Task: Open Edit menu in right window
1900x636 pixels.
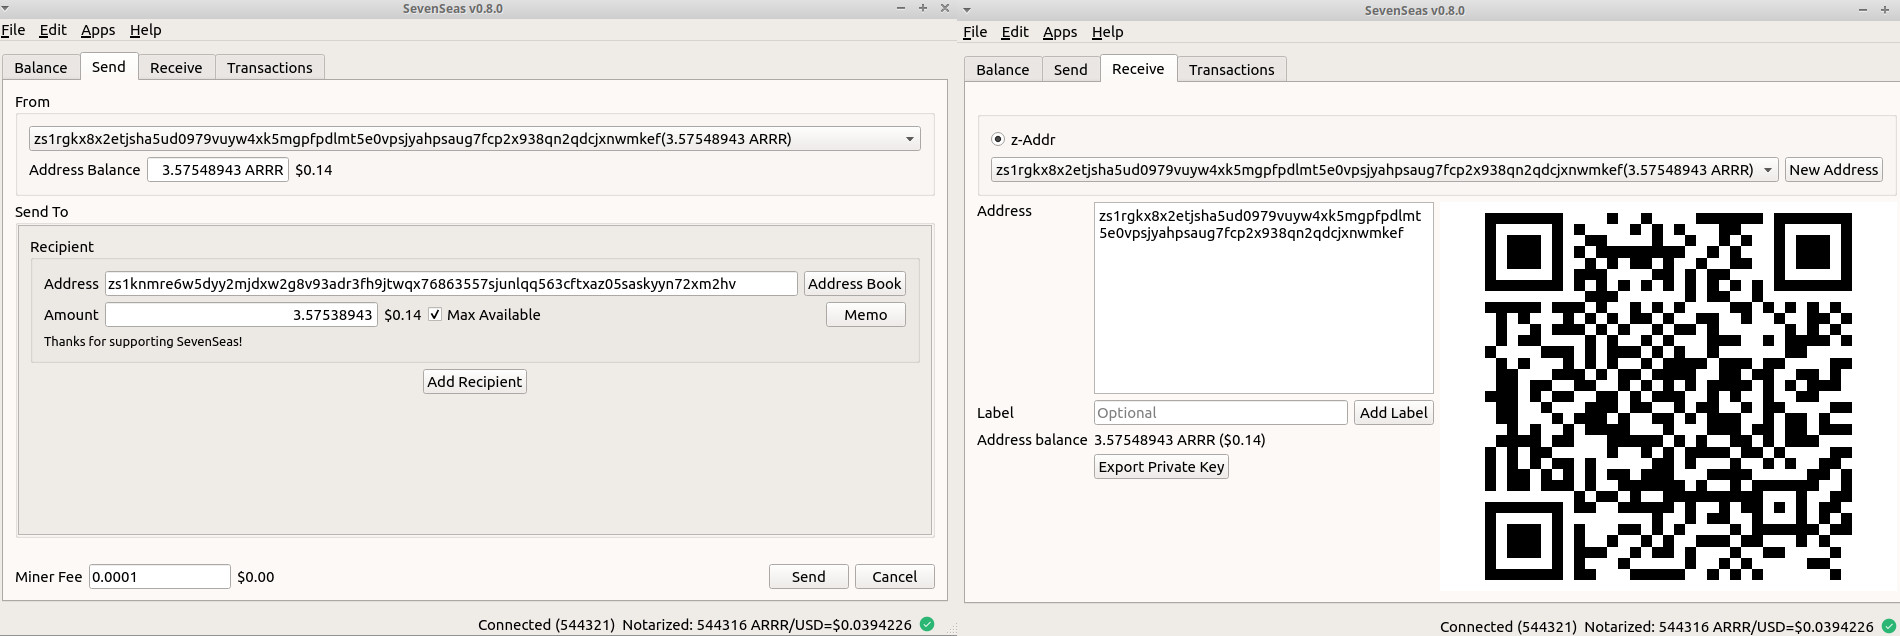Action: tap(1015, 32)
